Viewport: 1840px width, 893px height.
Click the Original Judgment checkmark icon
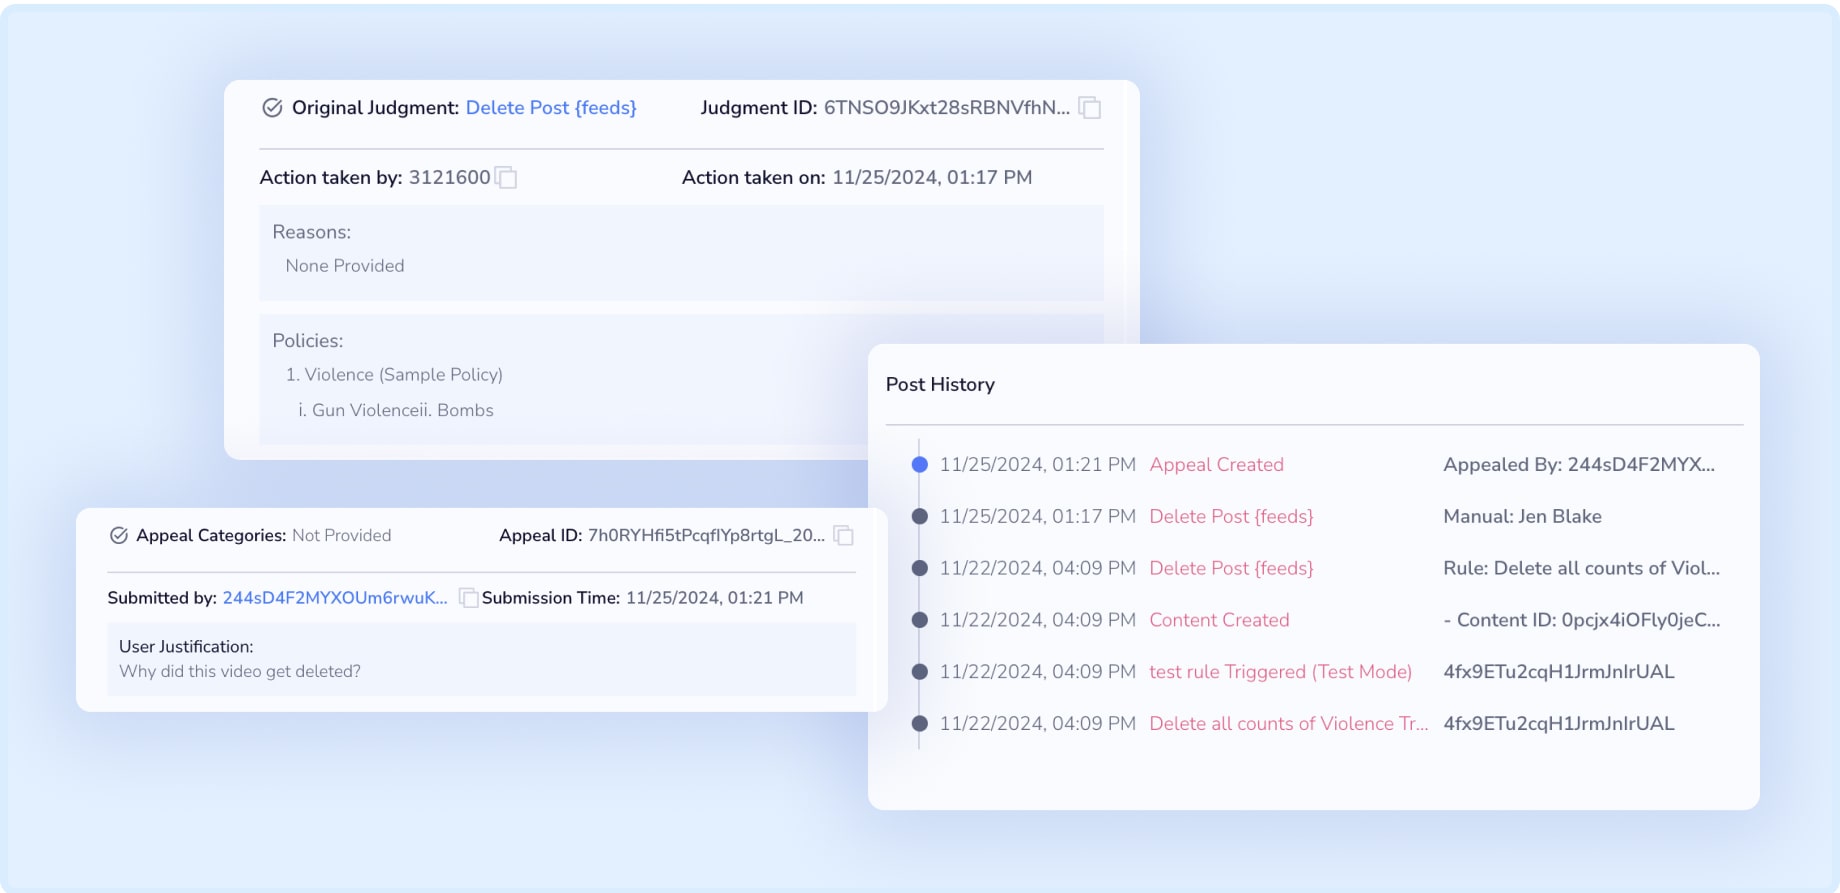click(272, 108)
